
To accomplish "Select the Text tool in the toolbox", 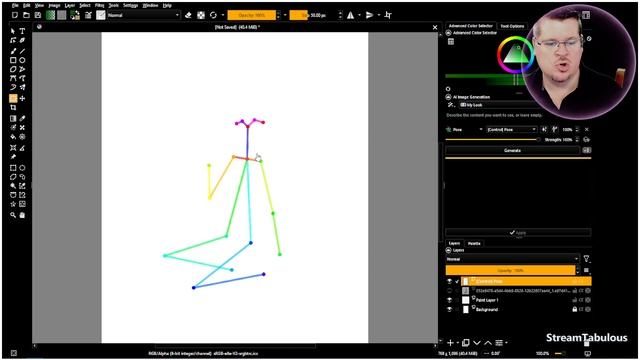I will point(22,31).
